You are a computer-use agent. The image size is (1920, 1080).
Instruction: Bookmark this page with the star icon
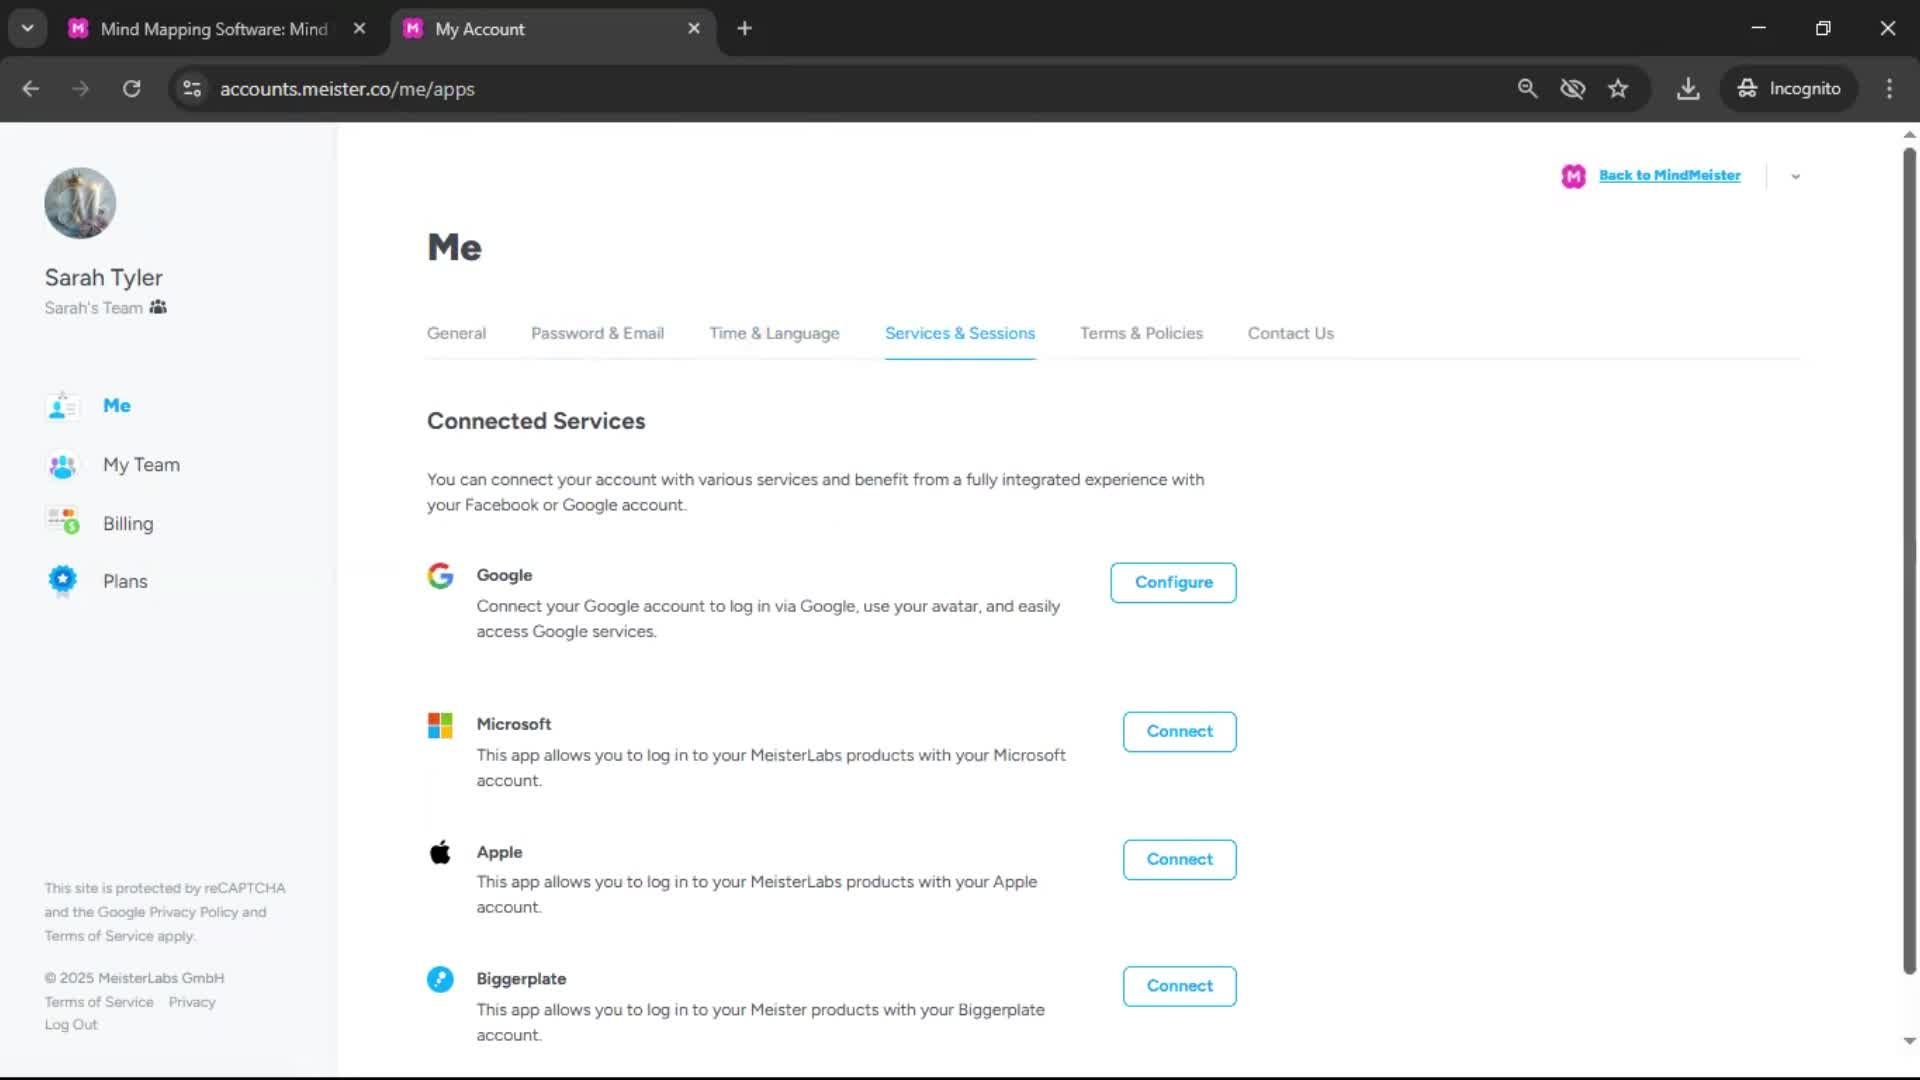click(1618, 89)
